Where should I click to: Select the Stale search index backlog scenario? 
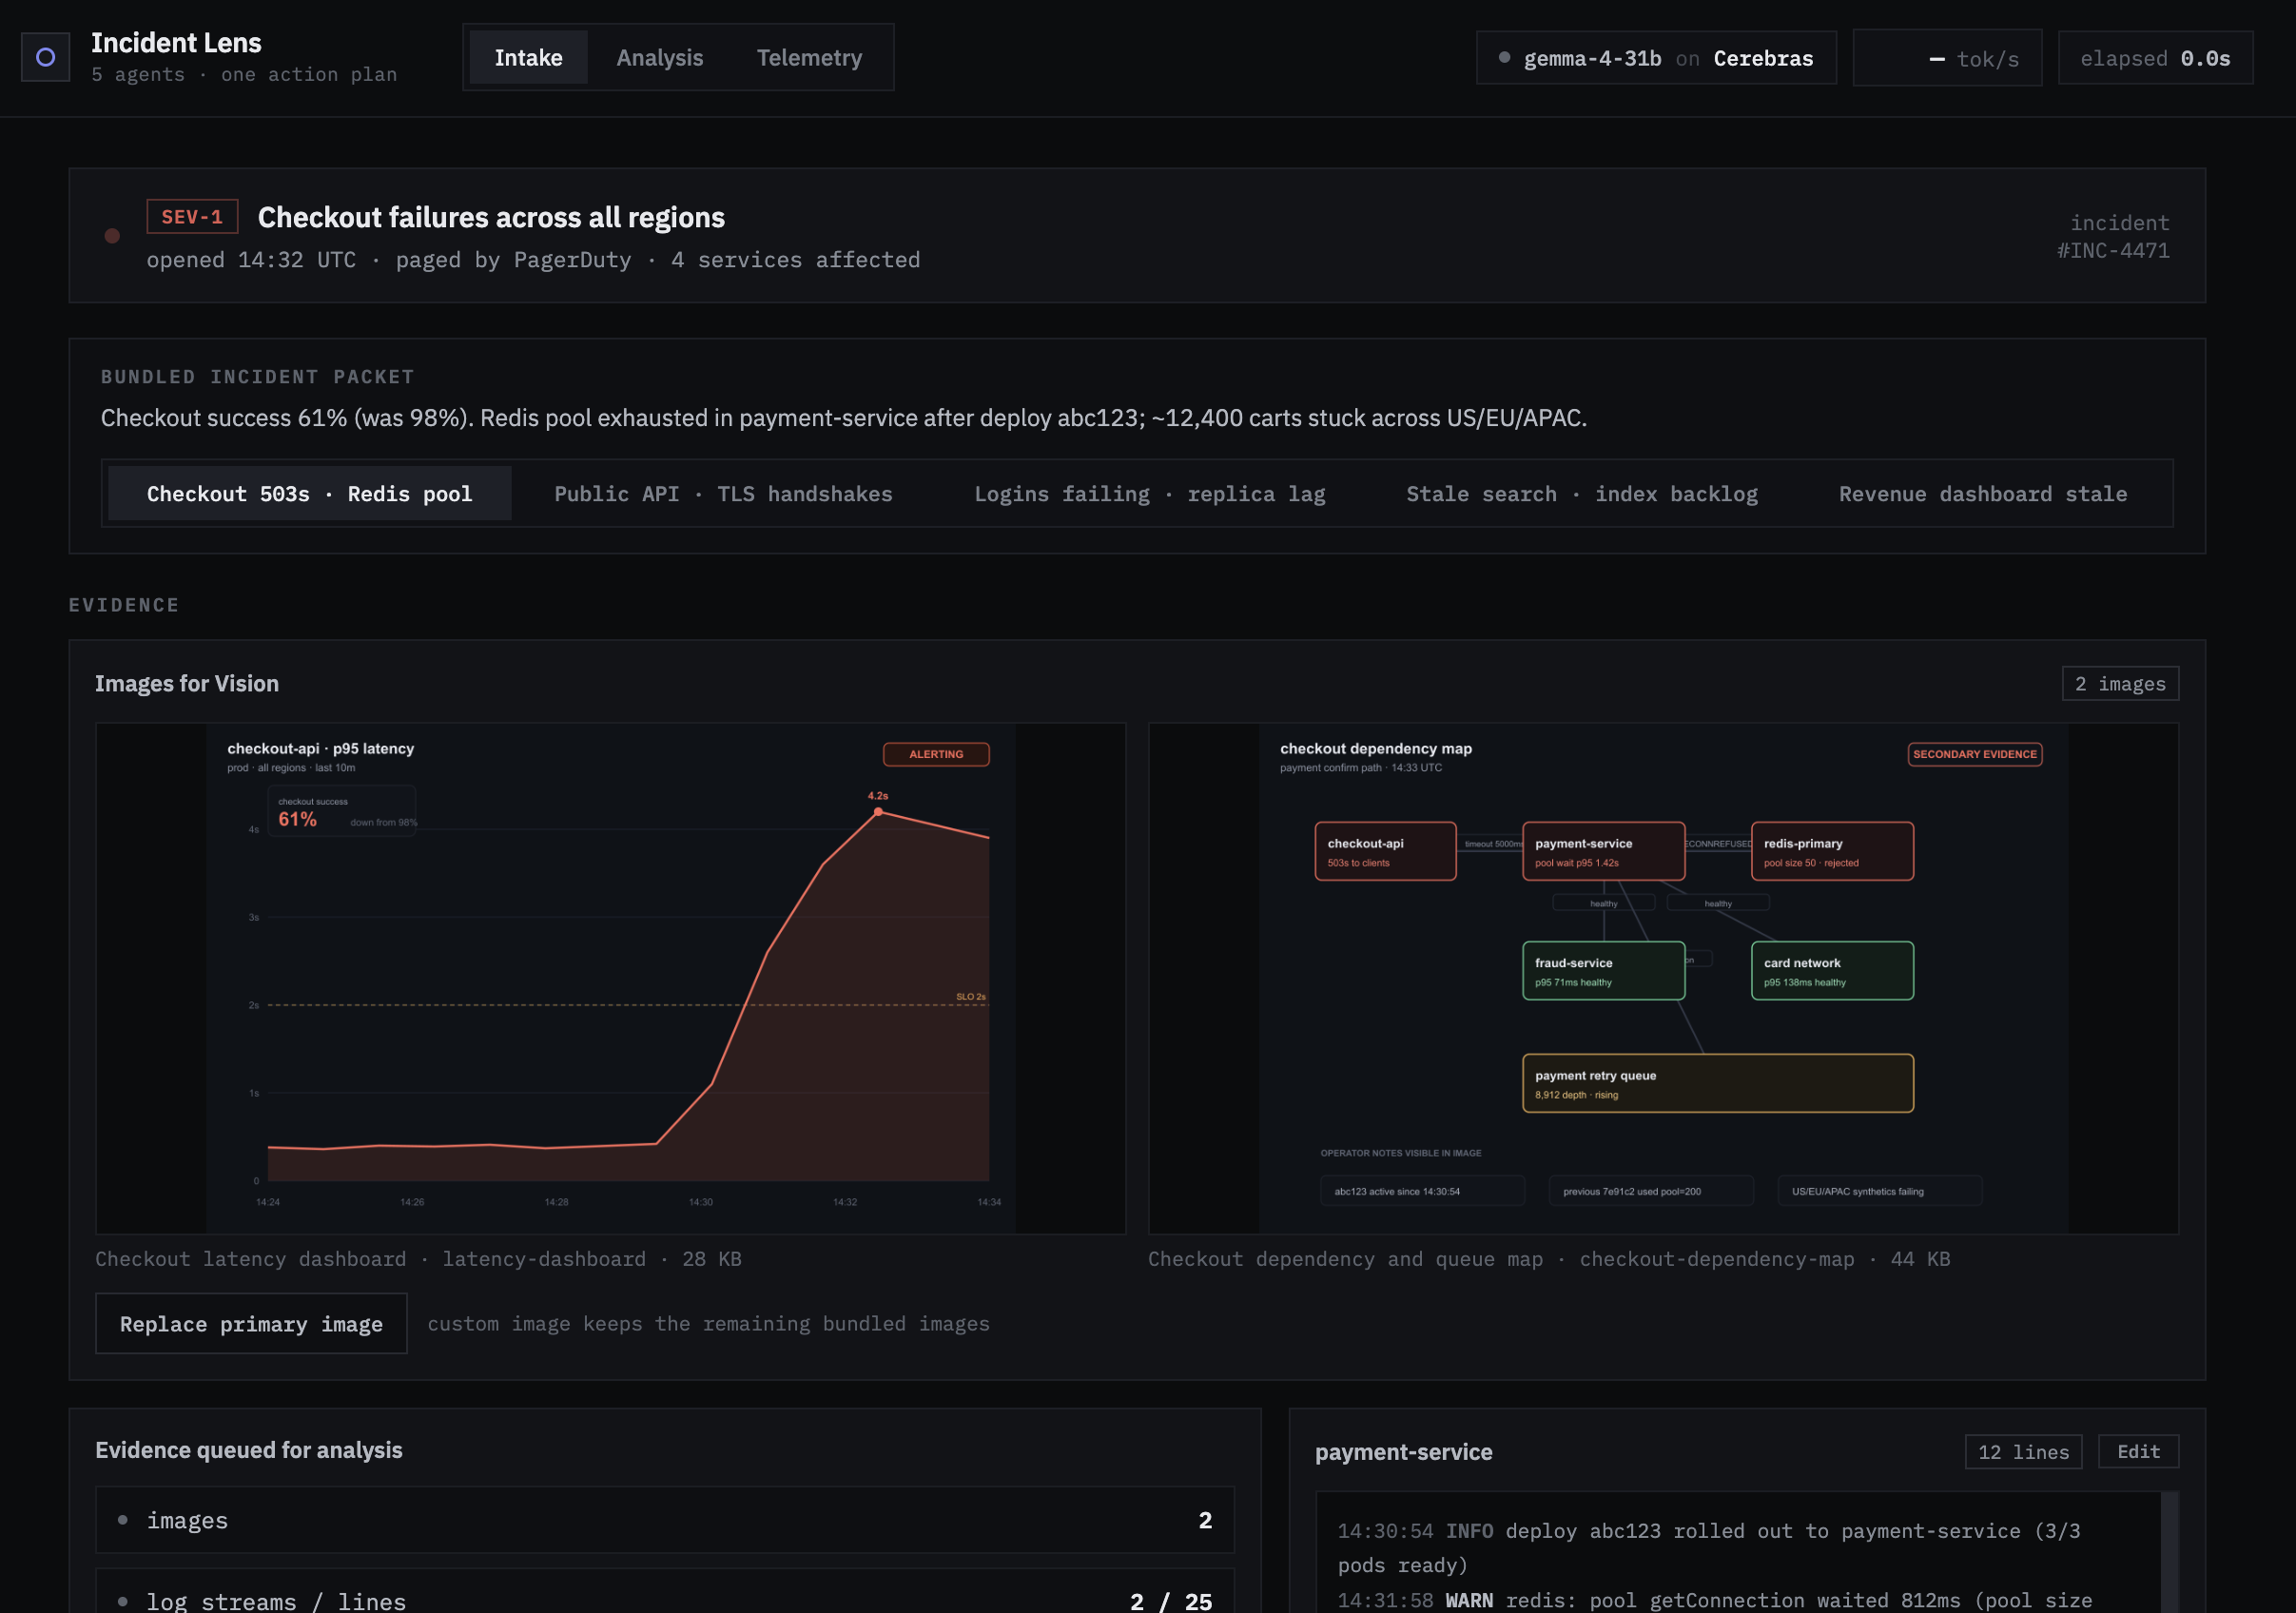point(1581,494)
